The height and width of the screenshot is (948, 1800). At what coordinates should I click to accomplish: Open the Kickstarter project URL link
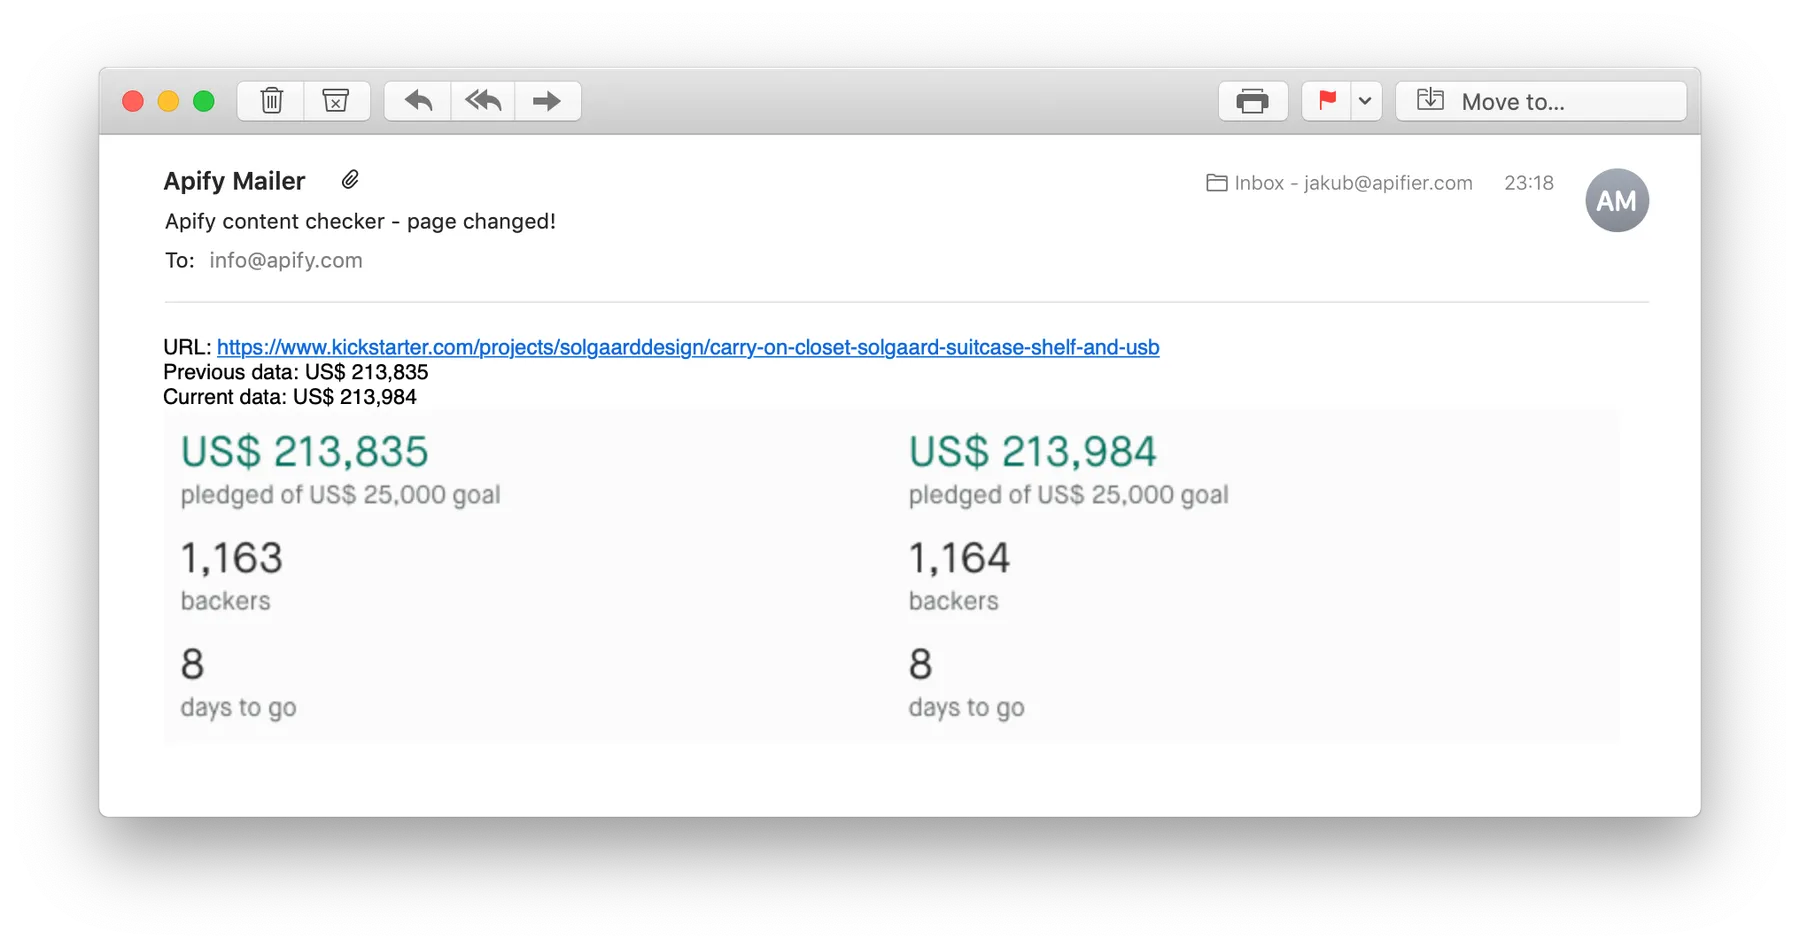click(x=688, y=347)
